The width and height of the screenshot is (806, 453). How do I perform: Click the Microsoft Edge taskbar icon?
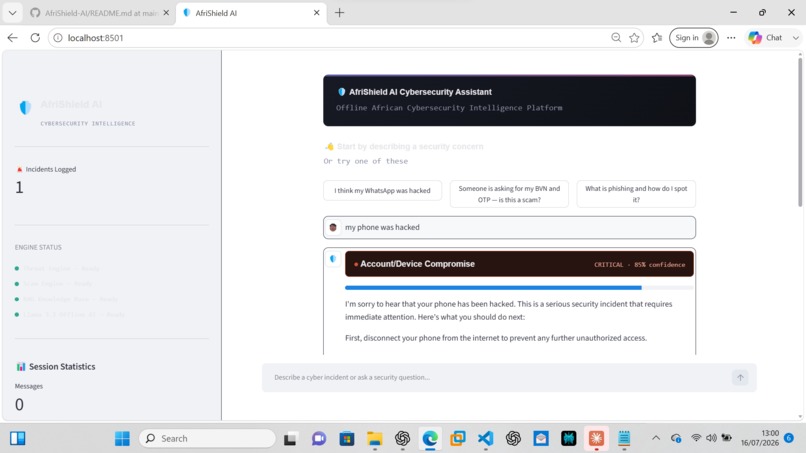430,439
